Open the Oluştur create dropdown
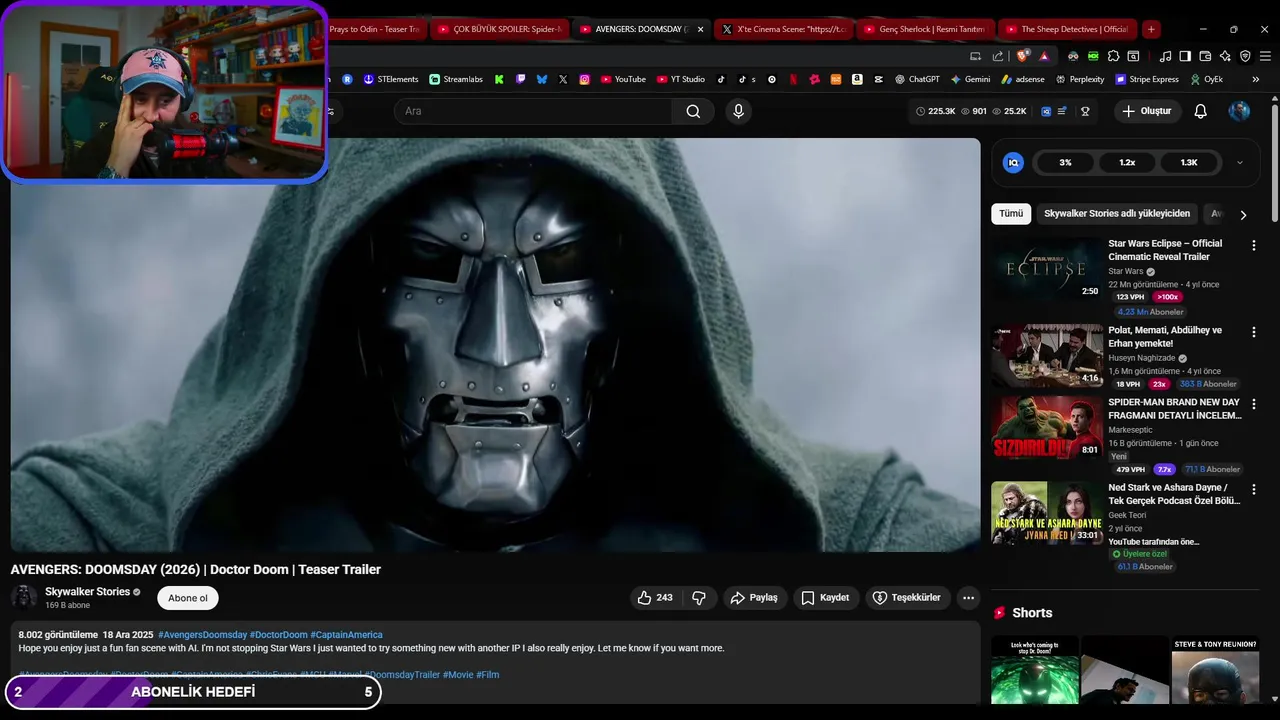The width and height of the screenshot is (1280, 720). click(x=1147, y=111)
